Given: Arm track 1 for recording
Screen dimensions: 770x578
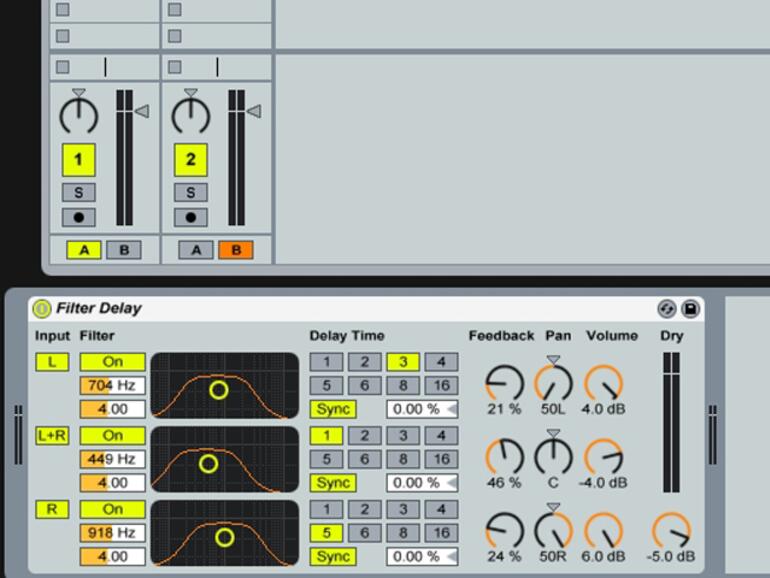Looking at the screenshot, I should [x=79, y=217].
